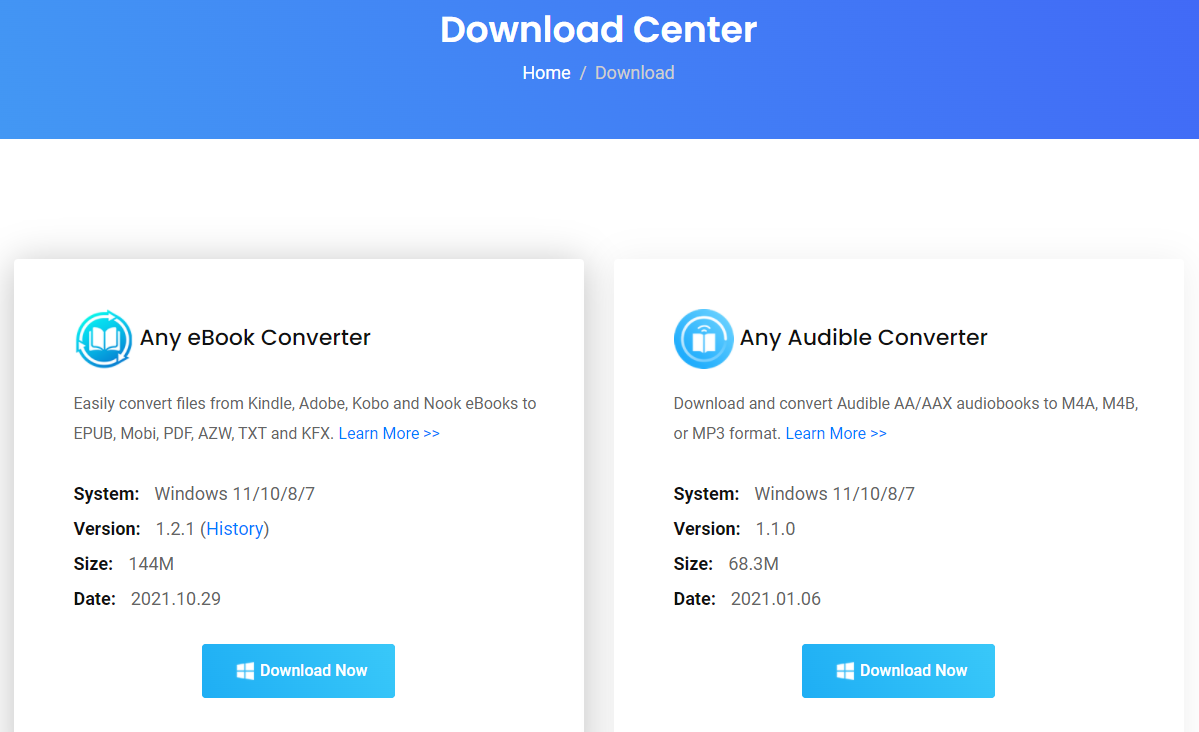Click the Any eBook Converter title
The height and width of the screenshot is (732, 1199).
click(x=255, y=337)
